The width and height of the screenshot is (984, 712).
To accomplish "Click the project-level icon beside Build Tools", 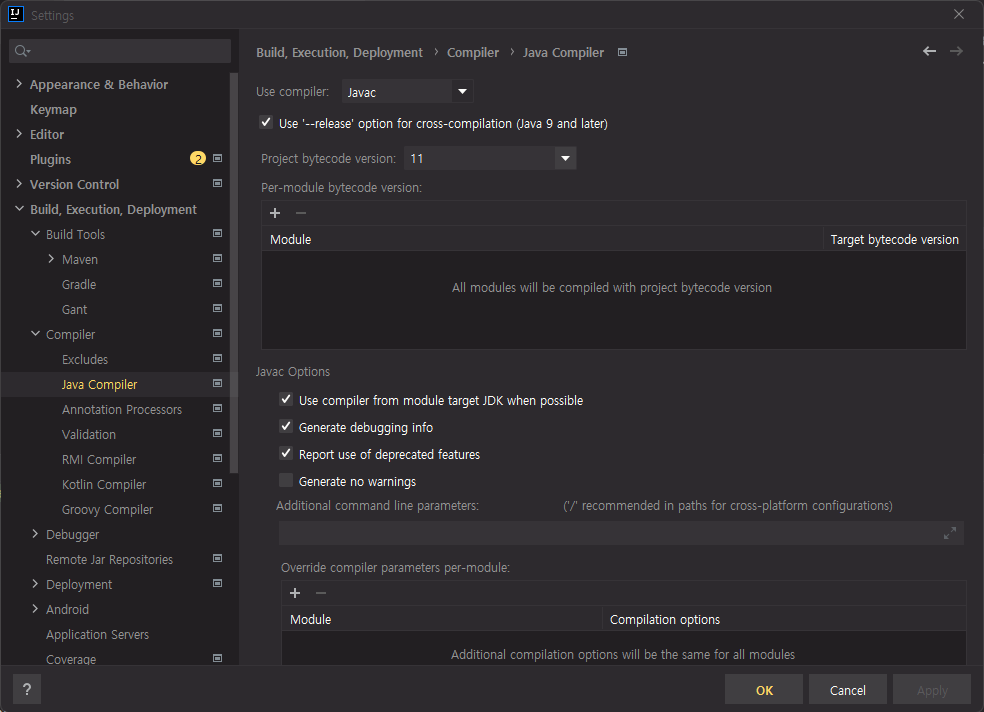I will tap(217, 234).
